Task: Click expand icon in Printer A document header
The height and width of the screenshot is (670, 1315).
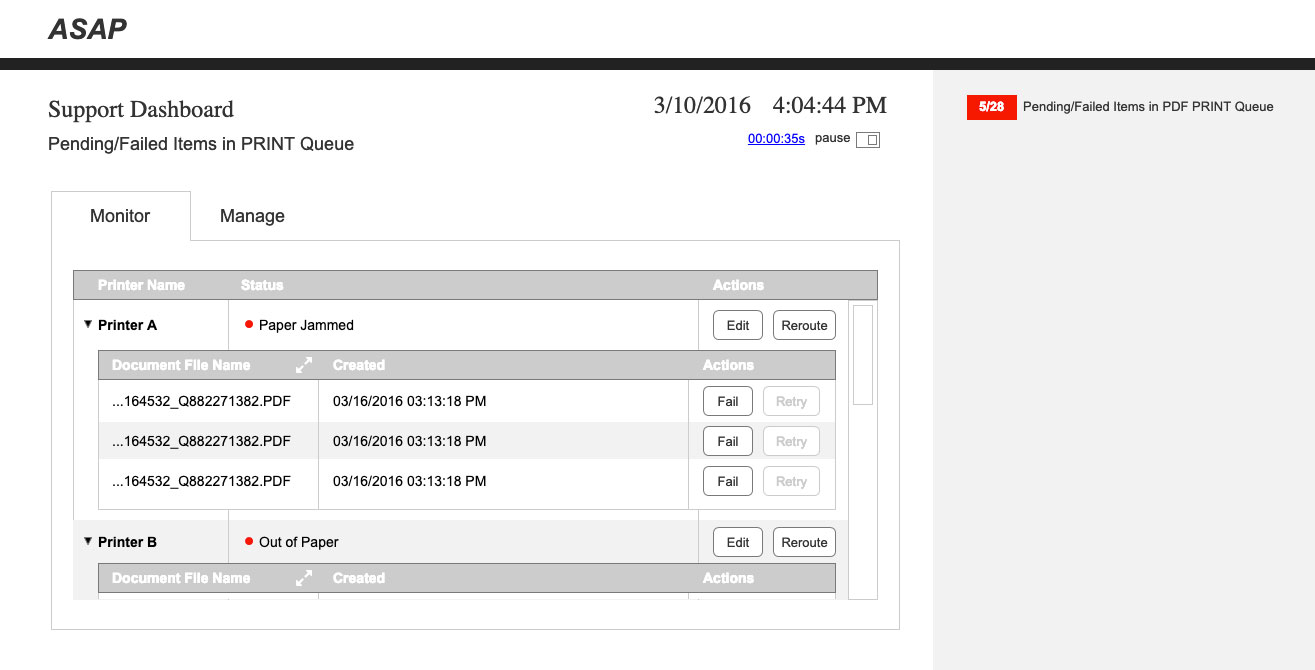Action: [x=304, y=365]
